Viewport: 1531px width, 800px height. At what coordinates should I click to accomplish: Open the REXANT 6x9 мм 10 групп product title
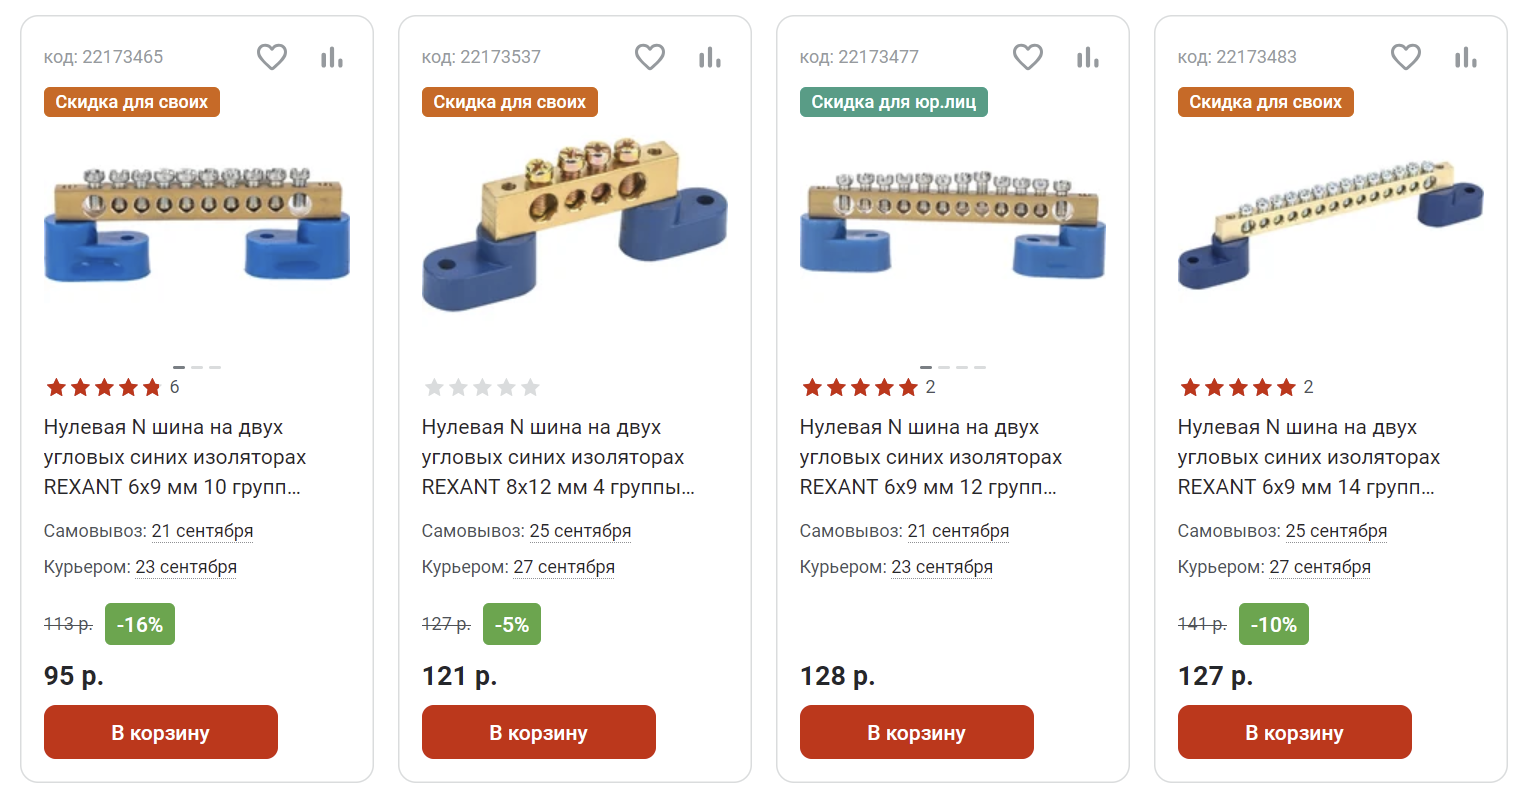click(174, 457)
